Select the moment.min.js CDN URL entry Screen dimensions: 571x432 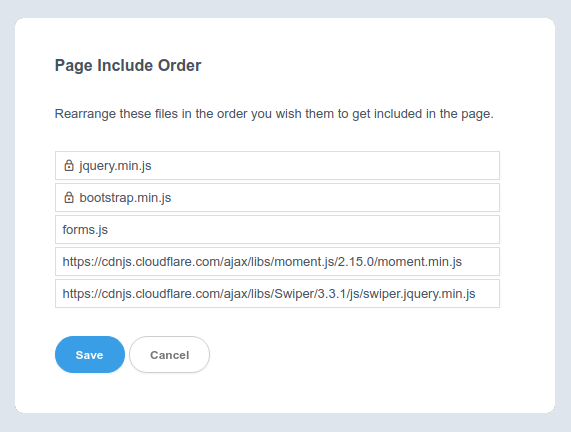click(x=277, y=262)
